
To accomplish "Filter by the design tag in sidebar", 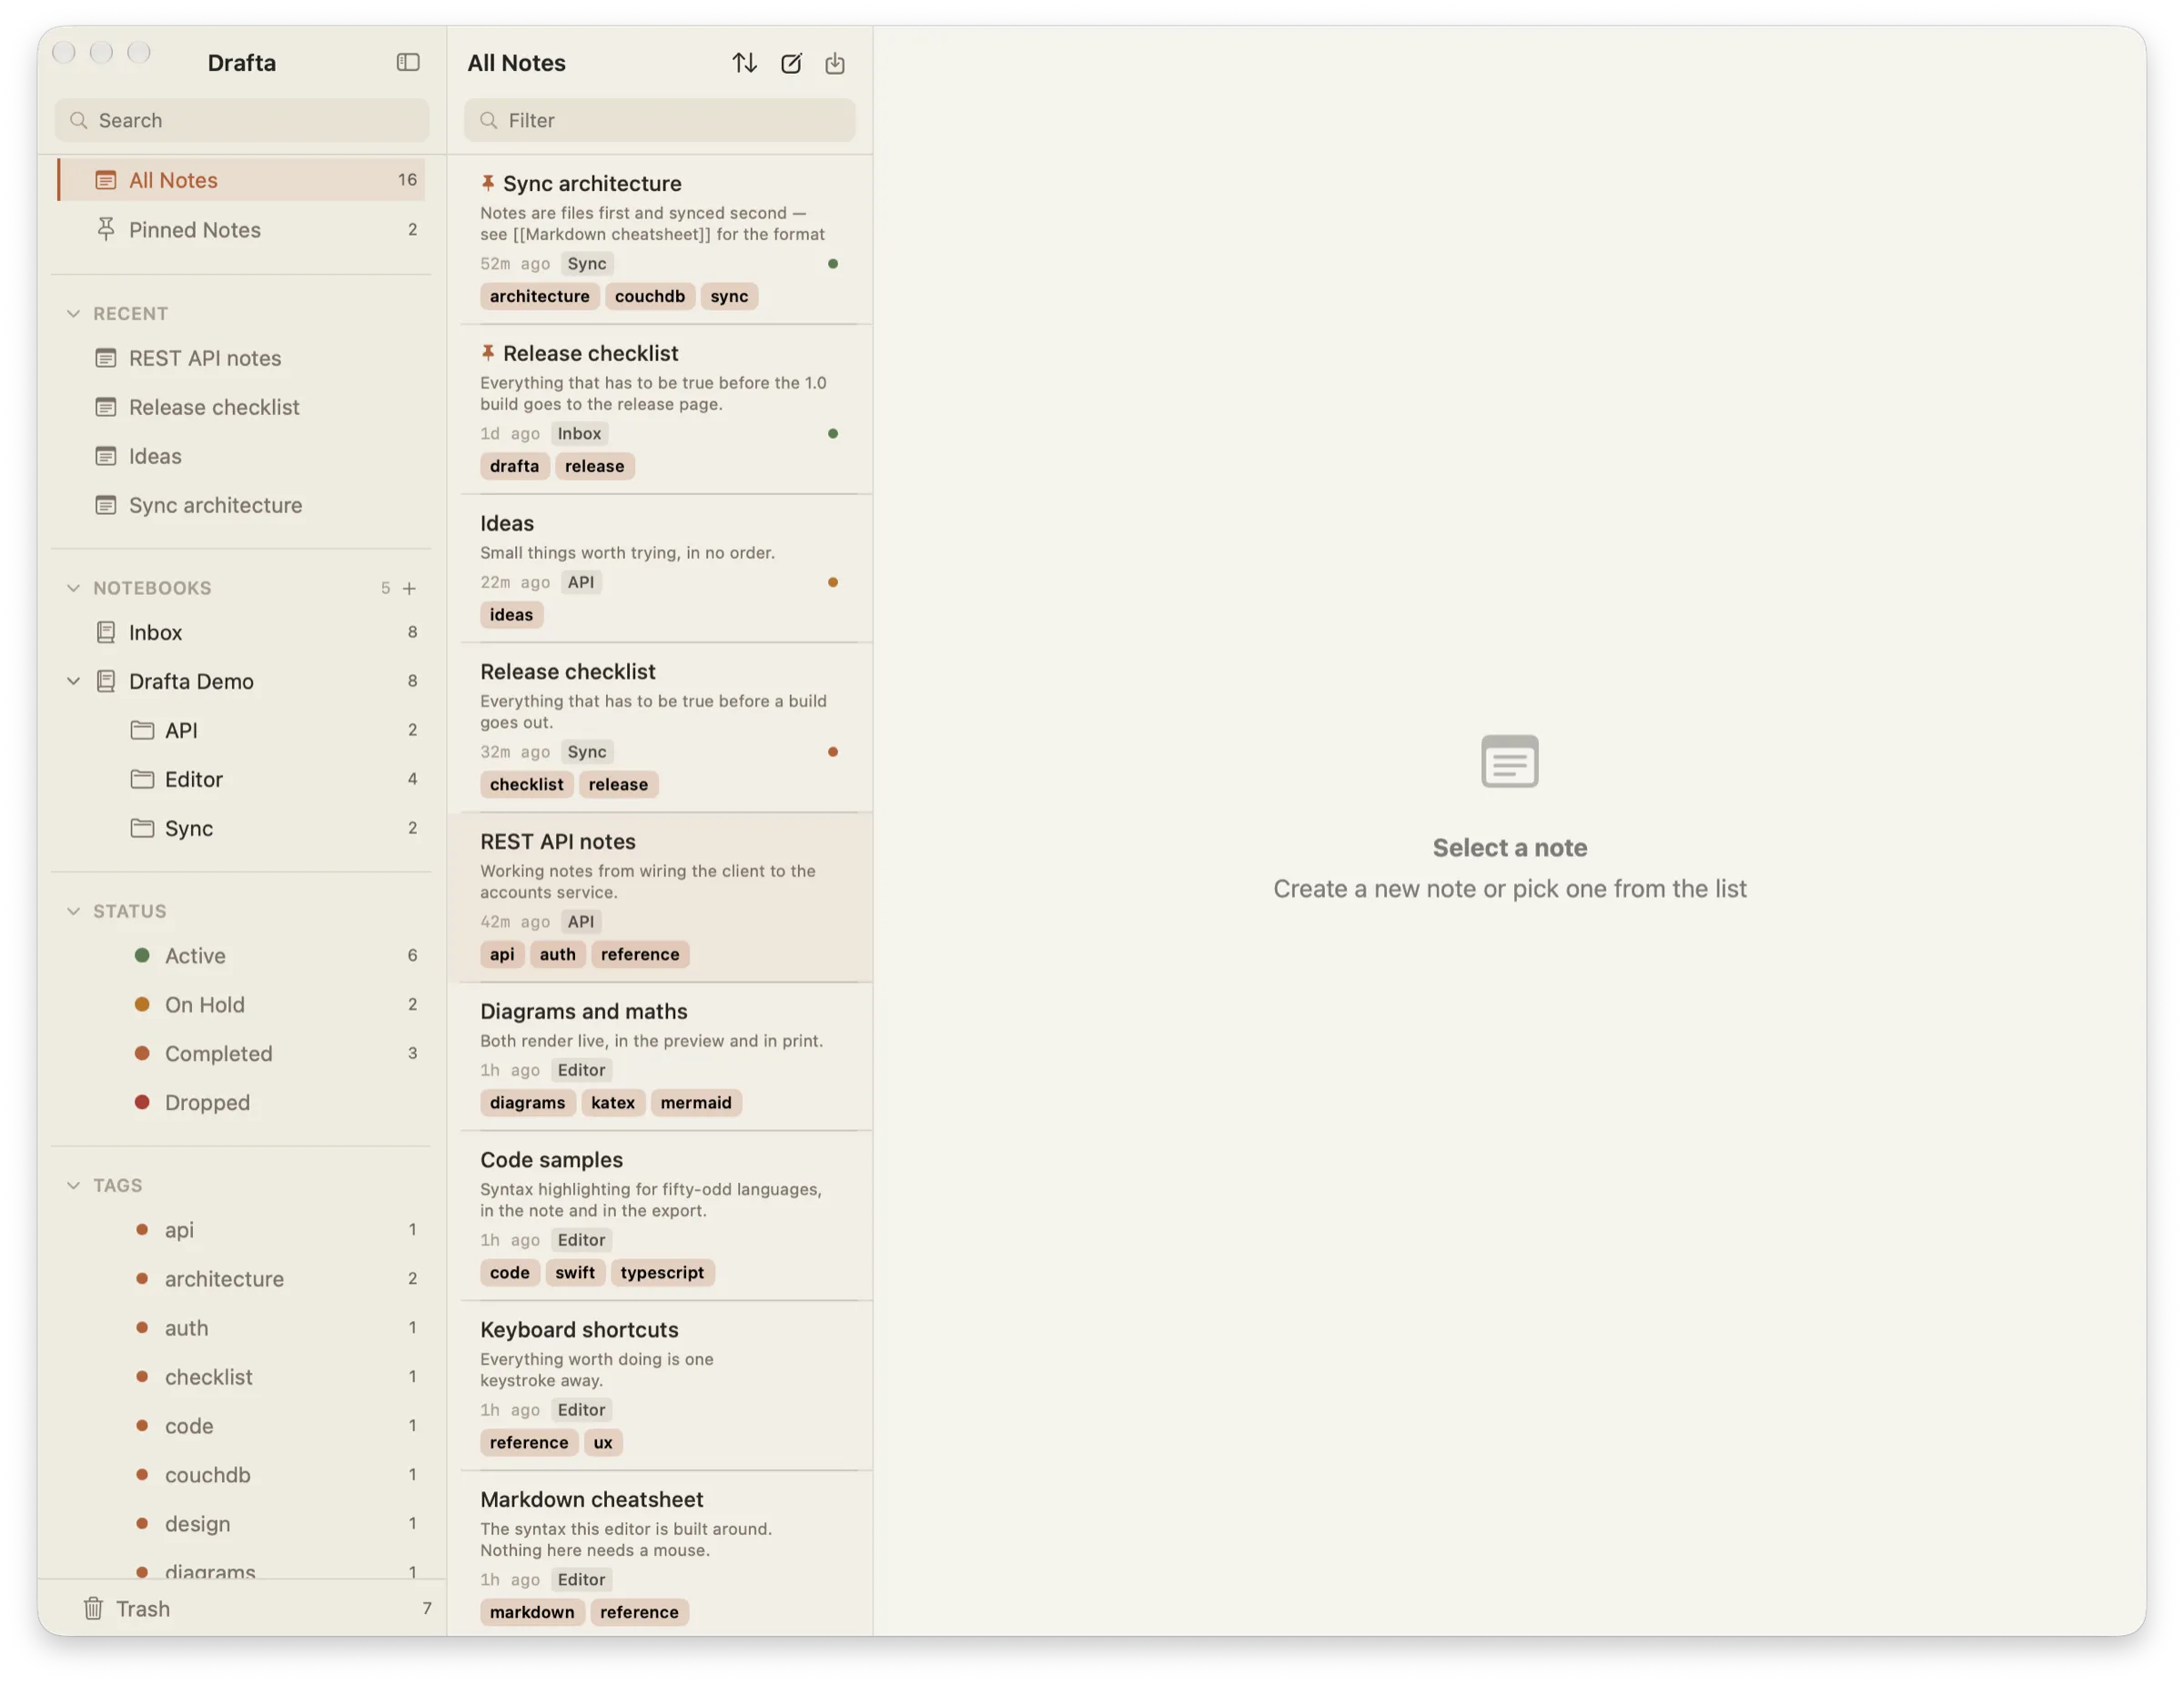I will (240, 1523).
